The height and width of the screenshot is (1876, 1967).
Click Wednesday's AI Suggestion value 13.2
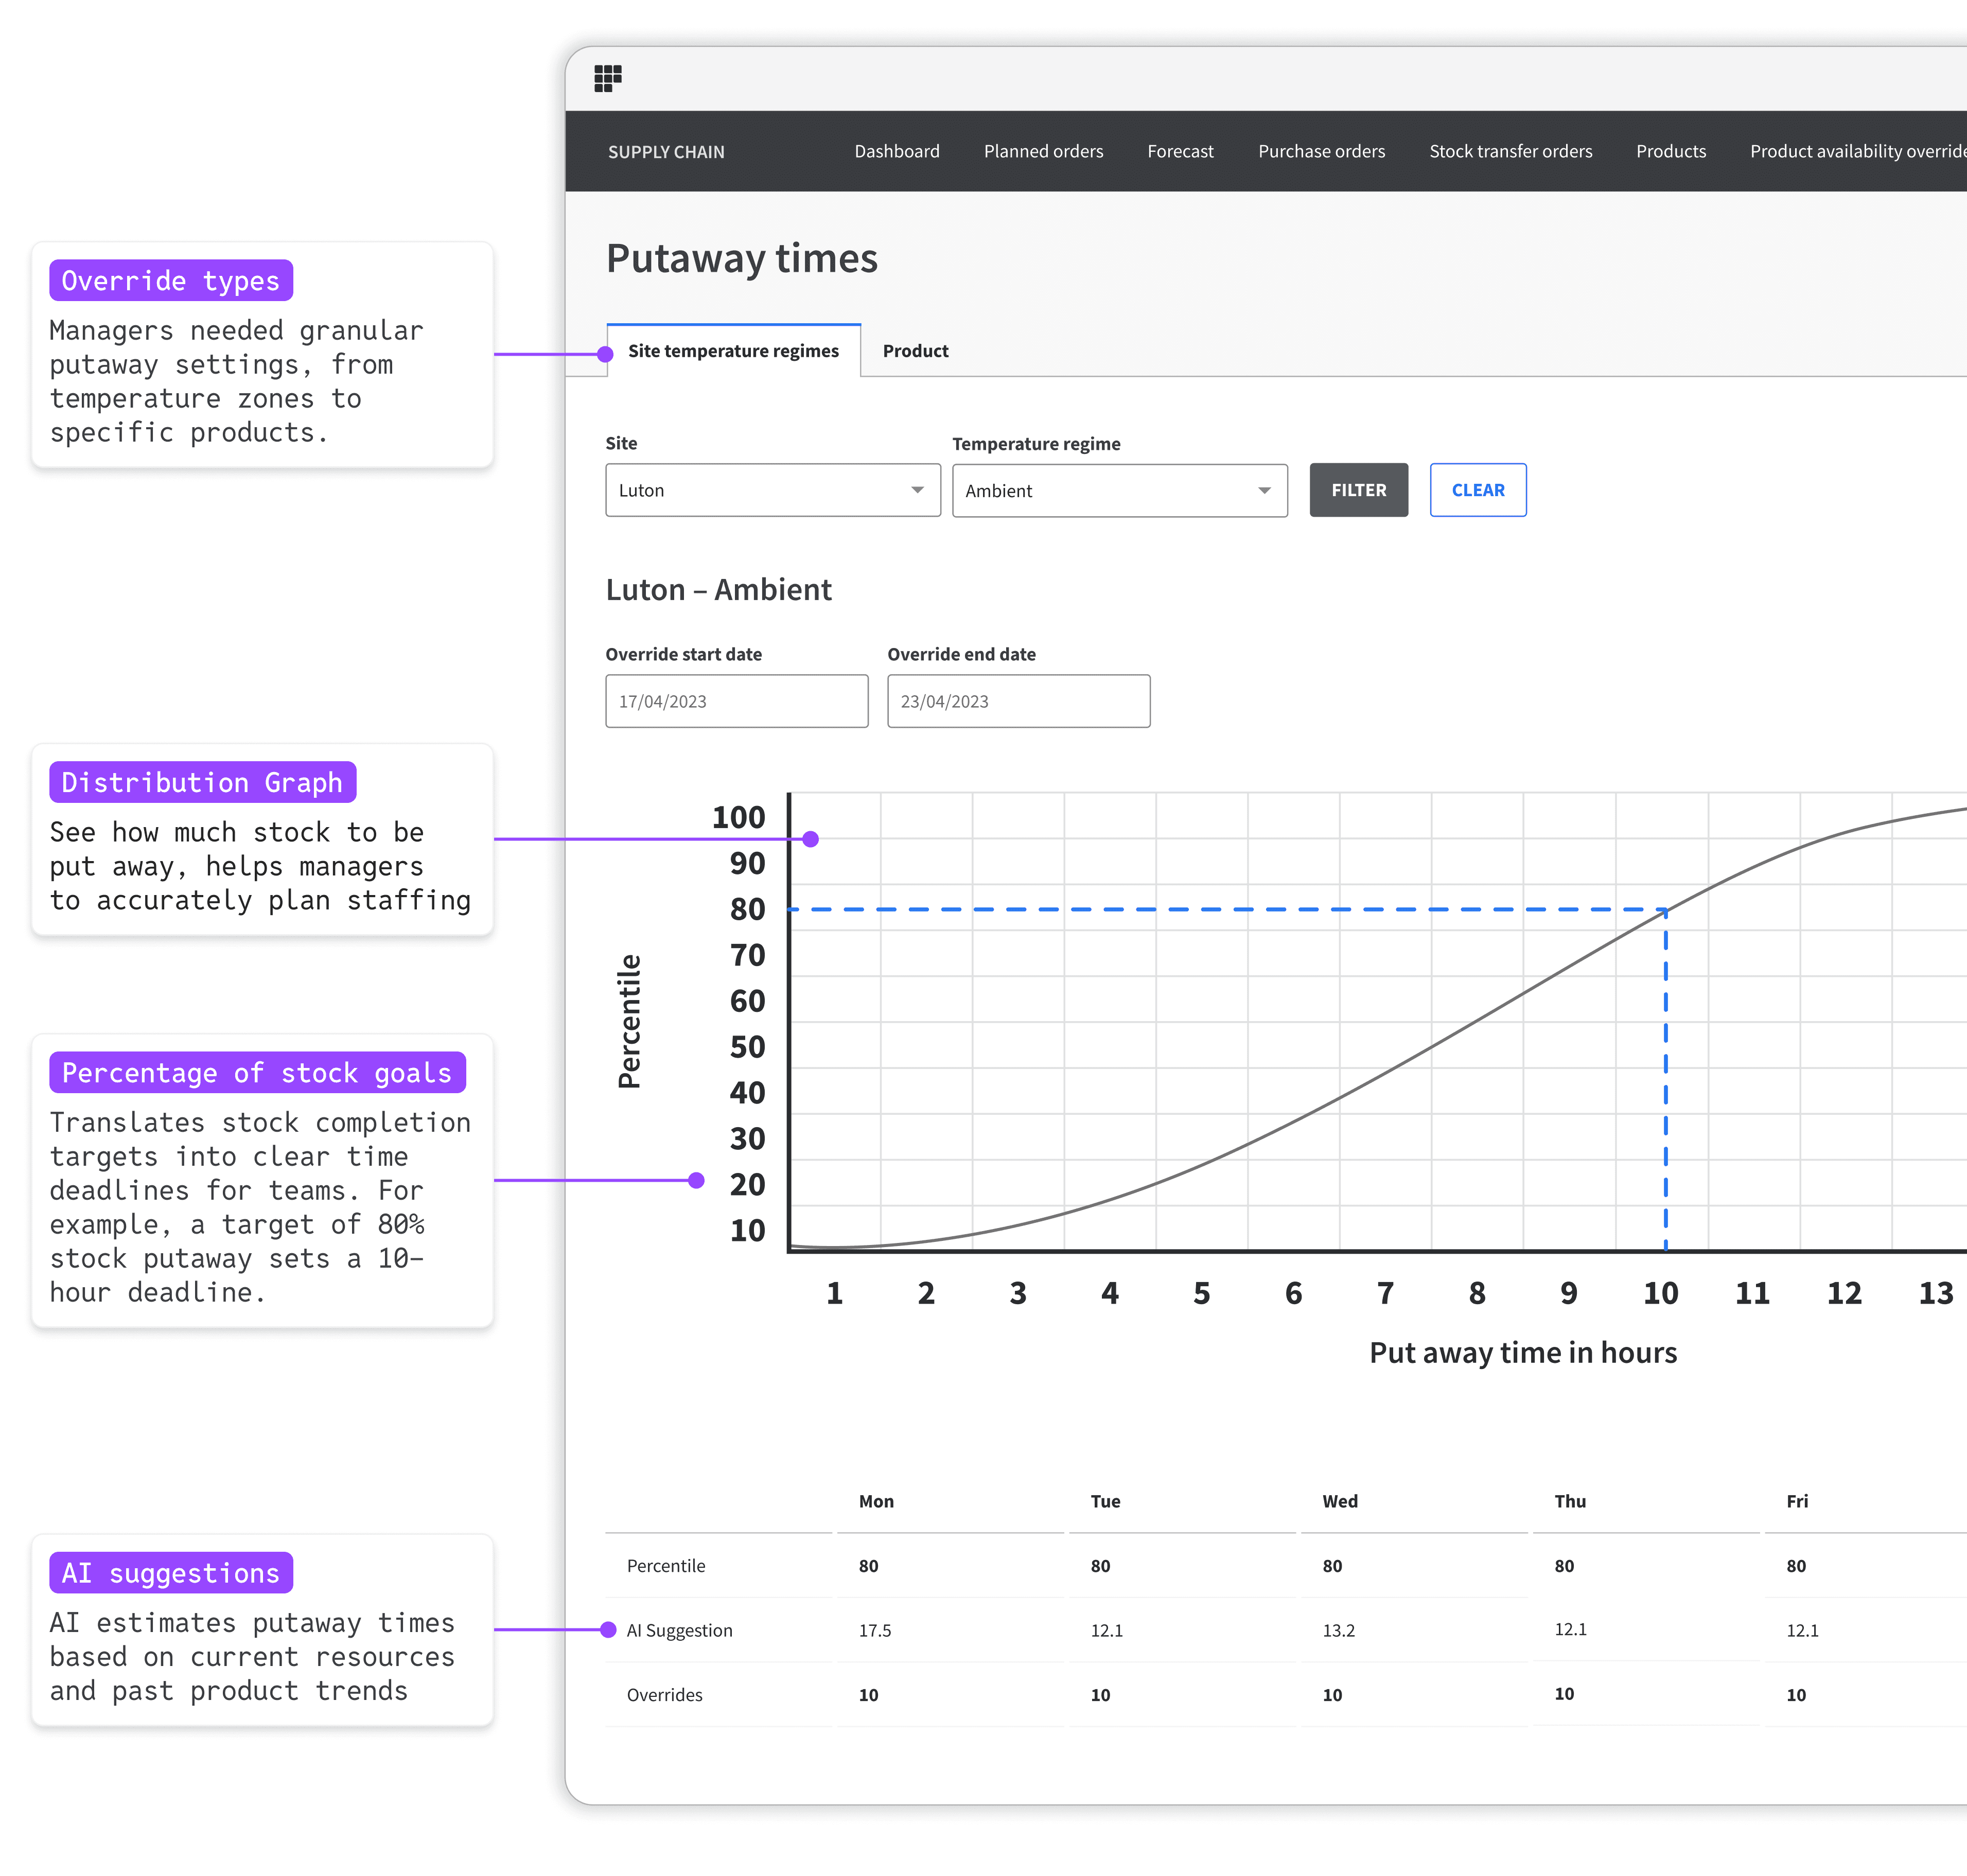click(1338, 1630)
